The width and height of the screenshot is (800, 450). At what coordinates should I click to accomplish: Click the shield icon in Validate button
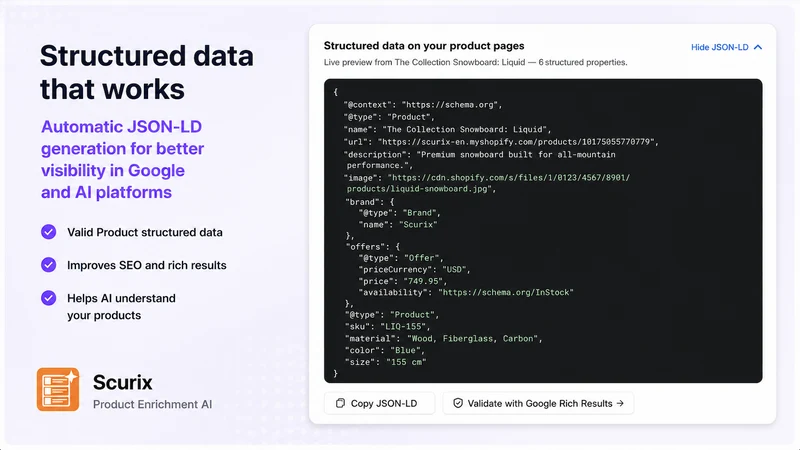click(458, 403)
